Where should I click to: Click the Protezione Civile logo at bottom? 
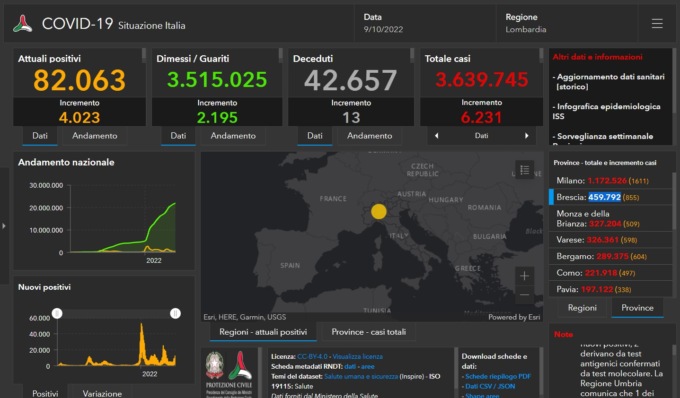[x=240, y=365]
